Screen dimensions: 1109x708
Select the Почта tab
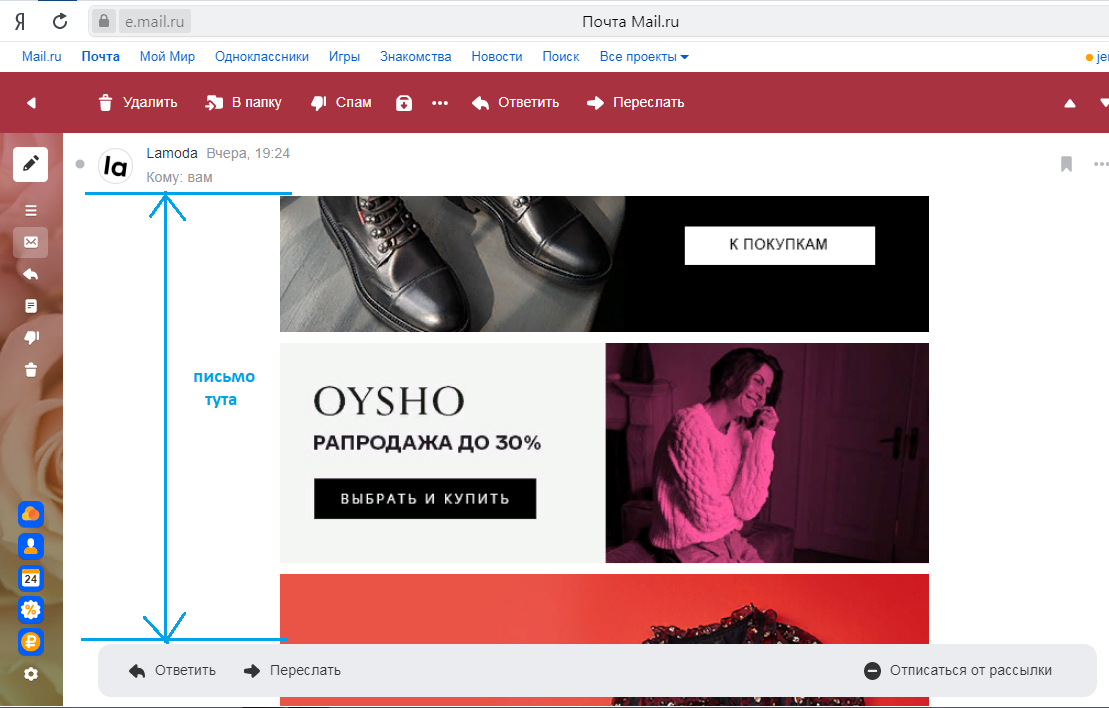[x=100, y=57]
